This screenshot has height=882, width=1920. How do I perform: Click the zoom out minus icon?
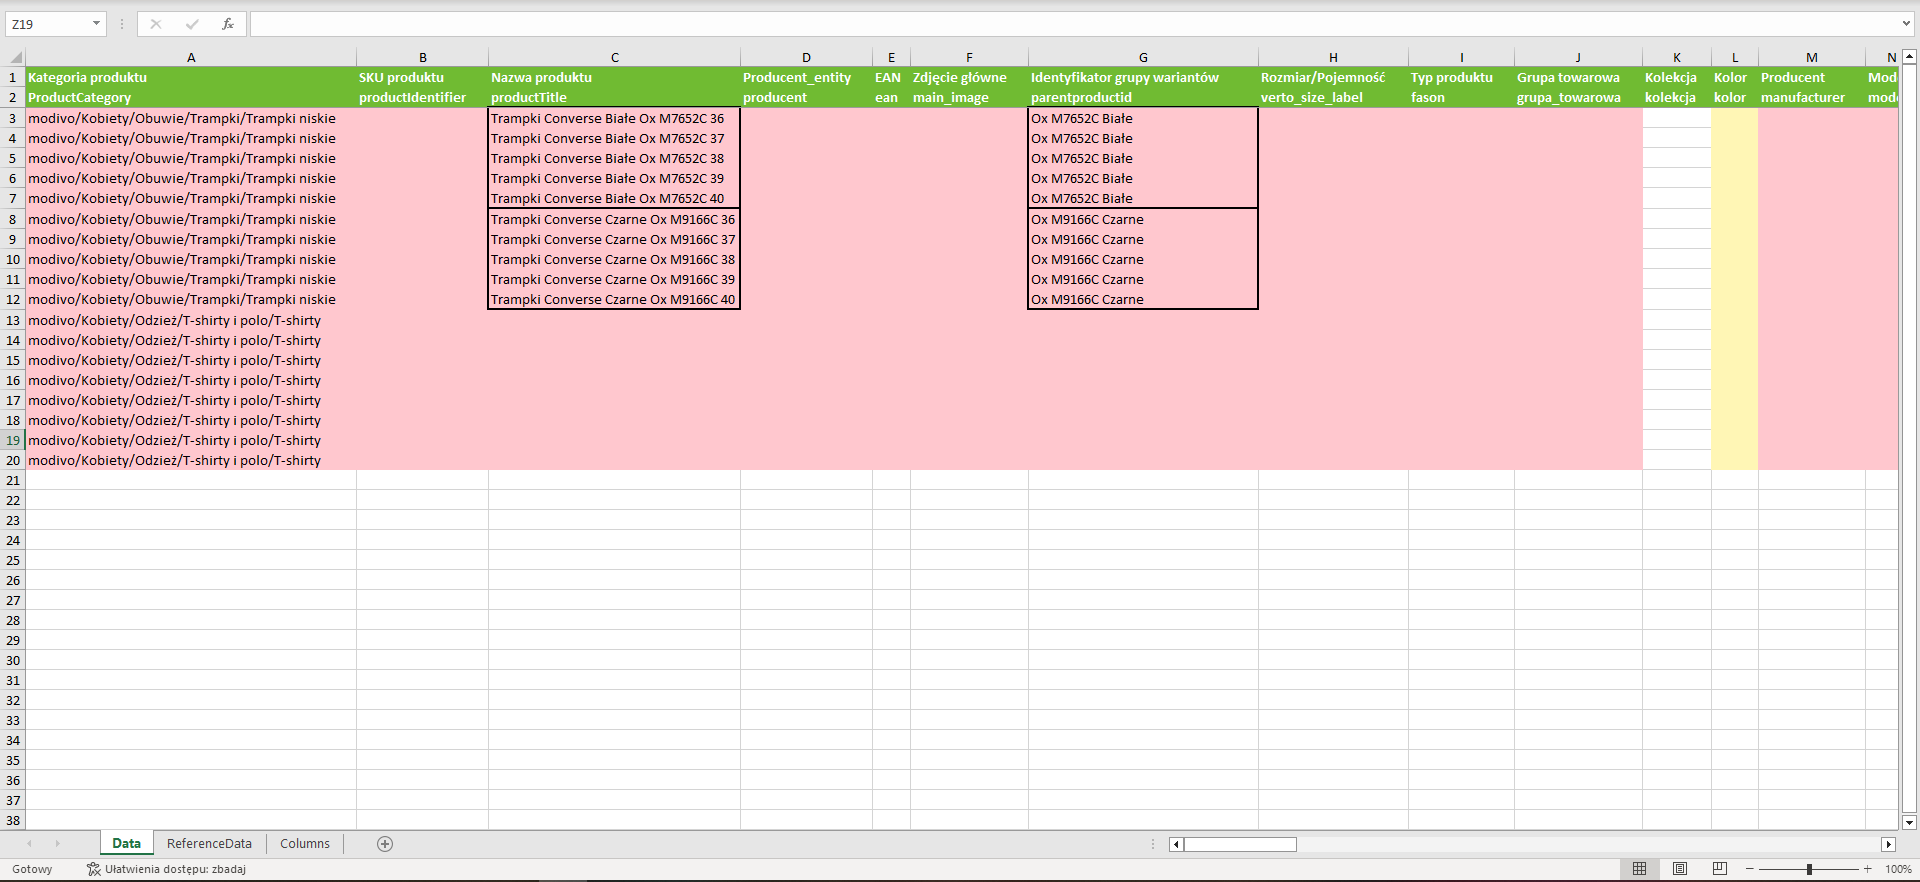(1750, 869)
